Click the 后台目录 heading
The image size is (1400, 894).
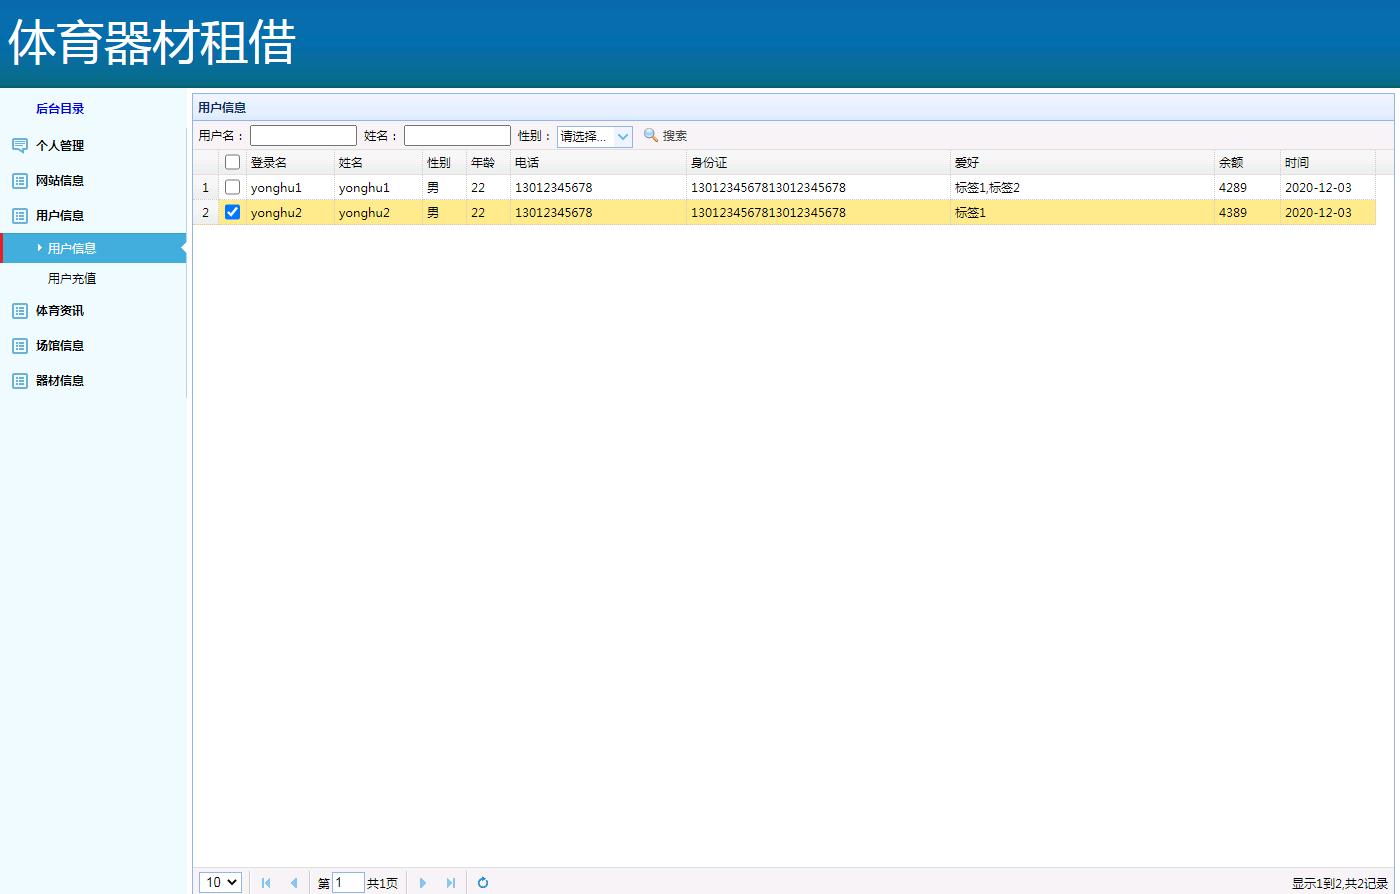60,109
